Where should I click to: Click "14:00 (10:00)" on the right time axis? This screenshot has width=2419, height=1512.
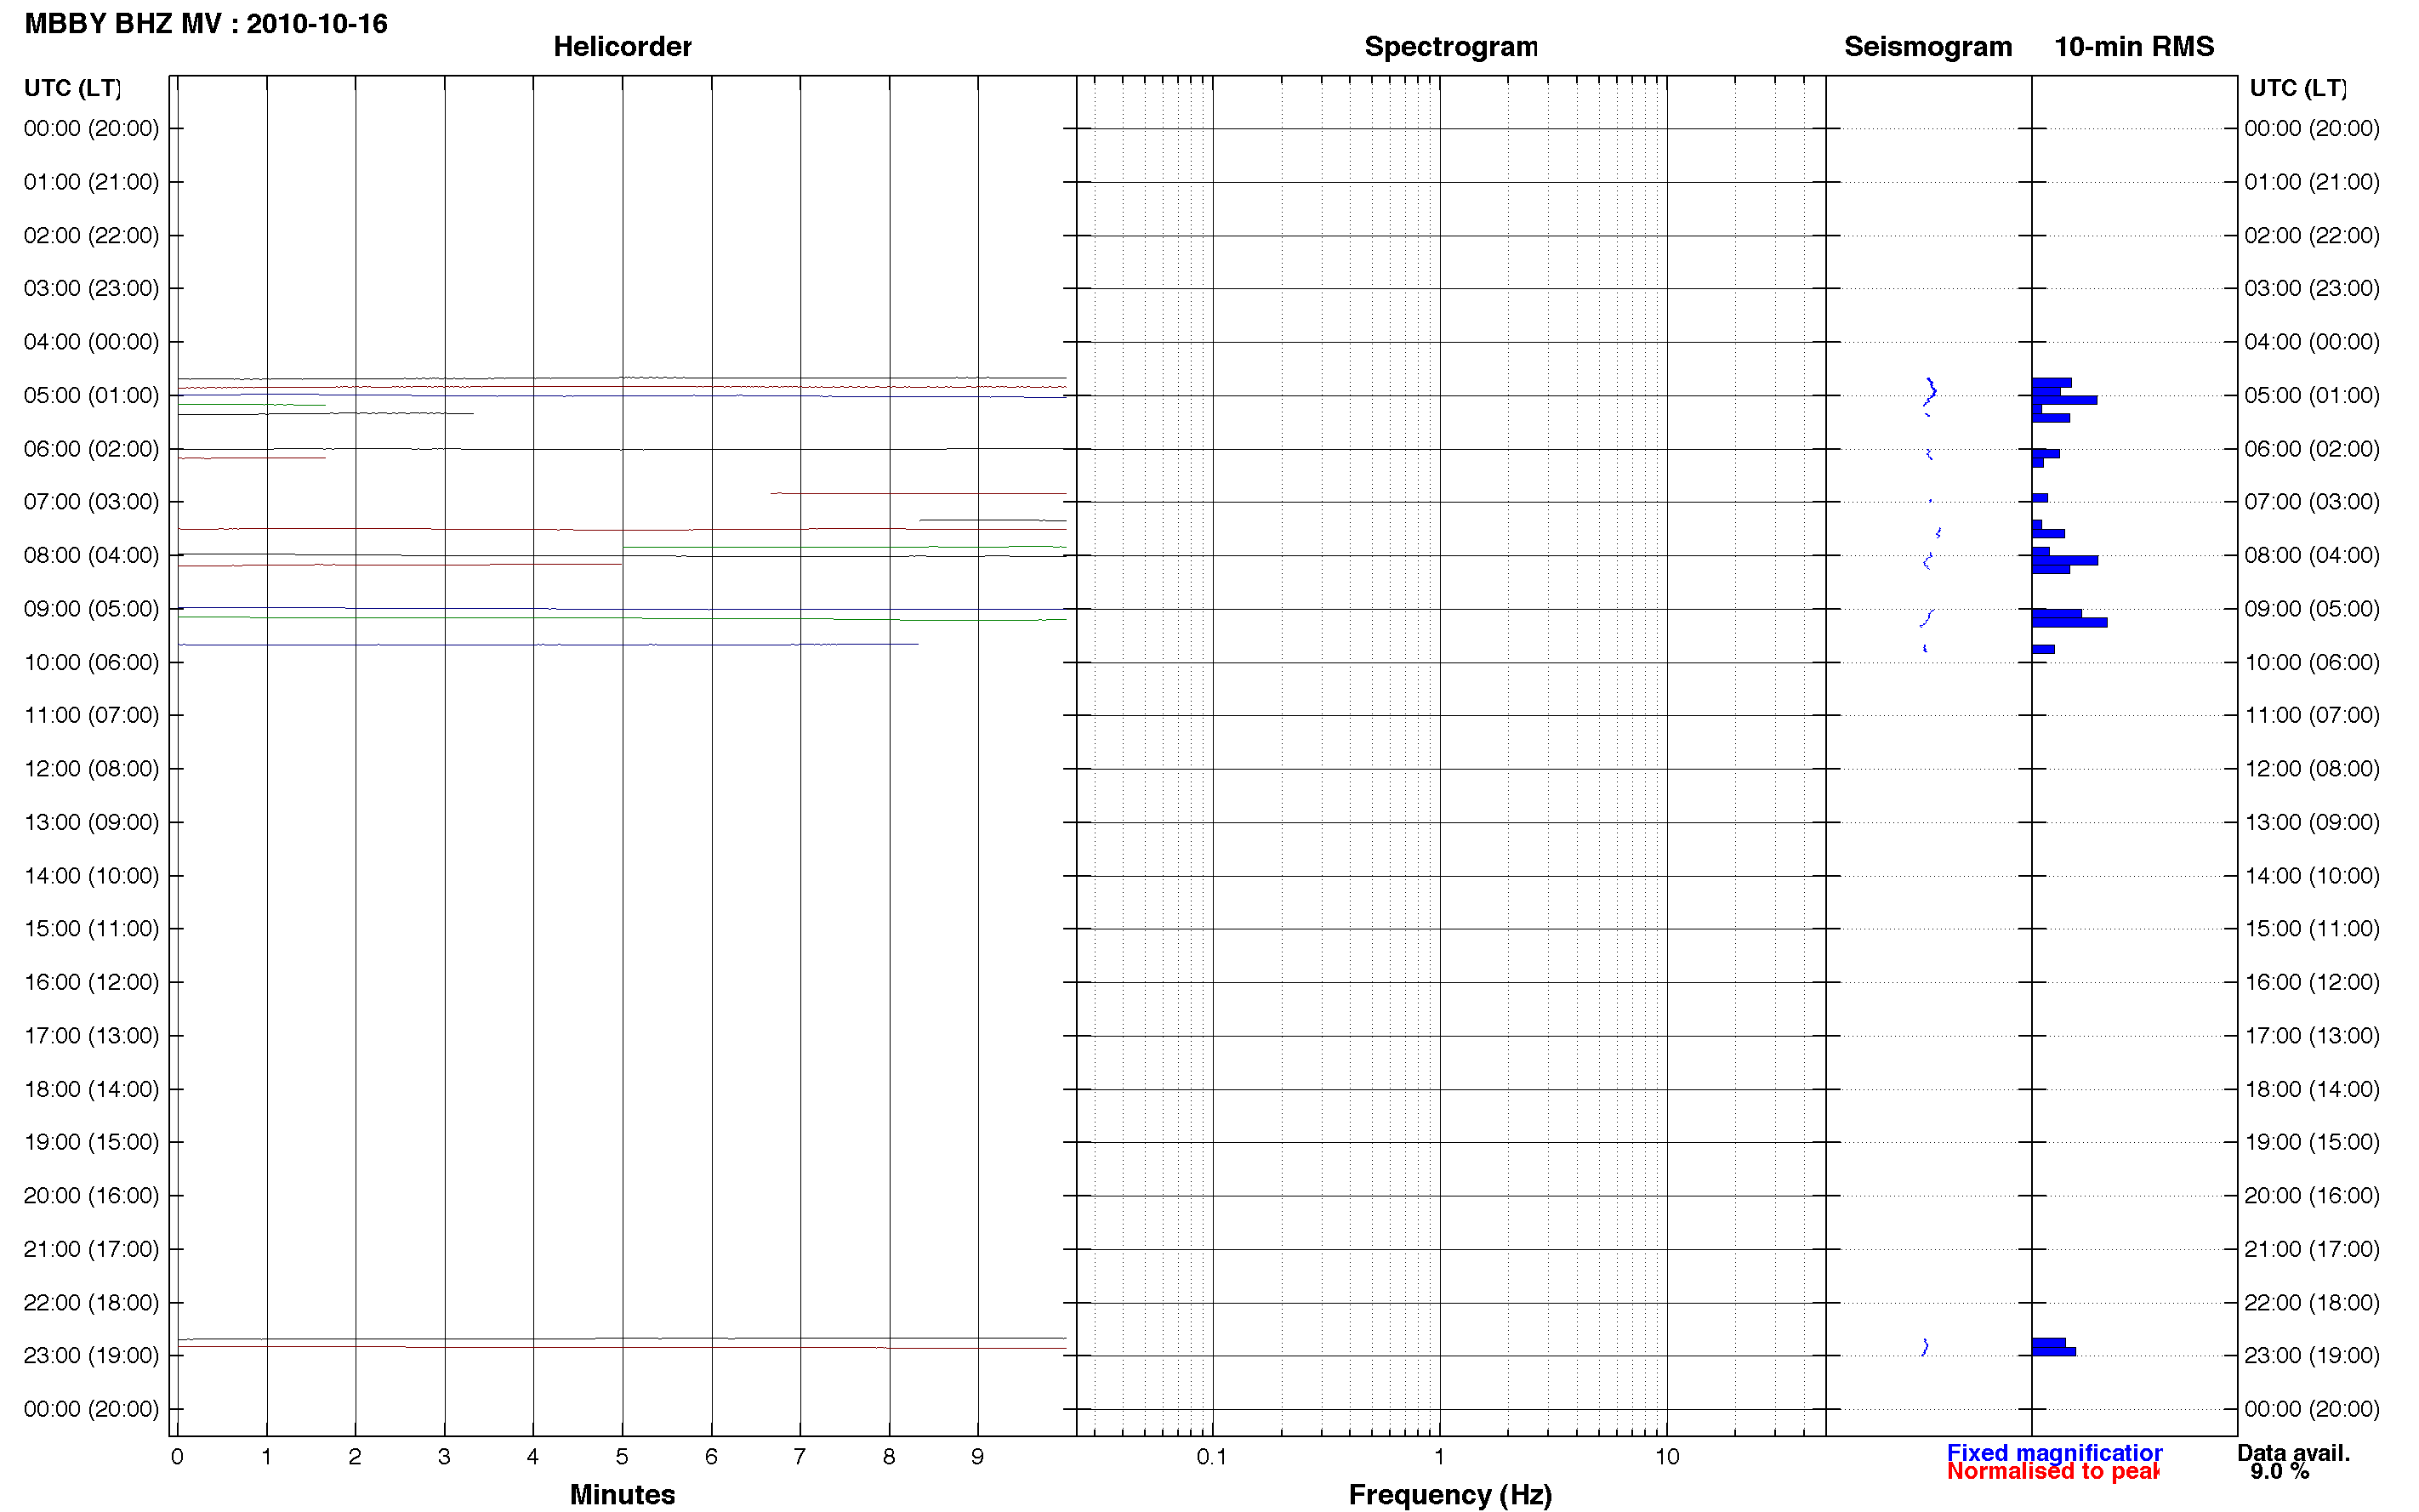pos(2312,876)
